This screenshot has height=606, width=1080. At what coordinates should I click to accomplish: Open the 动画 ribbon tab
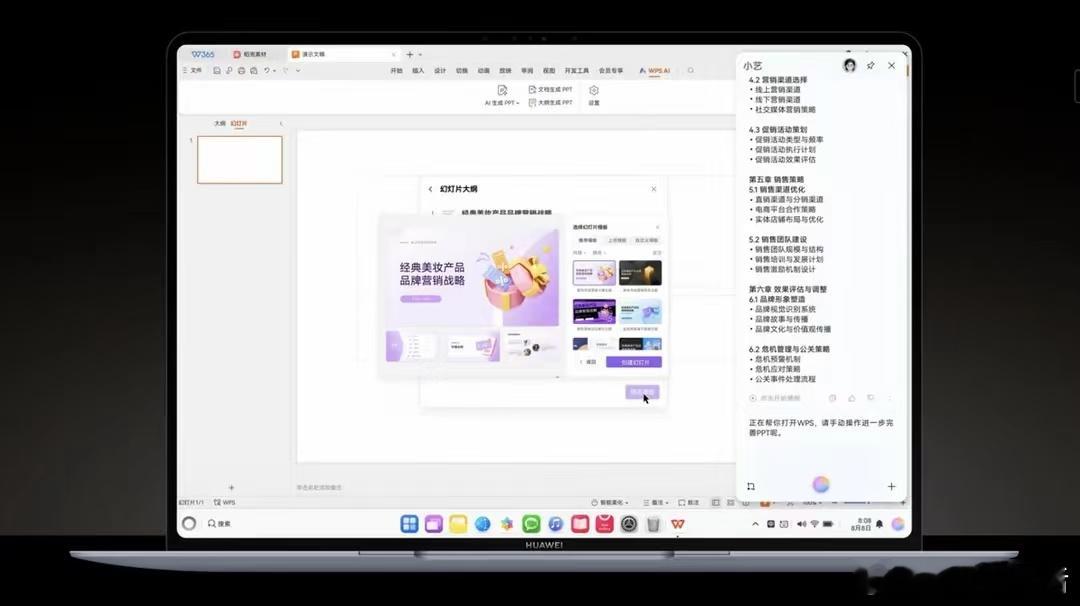(484, 70)
